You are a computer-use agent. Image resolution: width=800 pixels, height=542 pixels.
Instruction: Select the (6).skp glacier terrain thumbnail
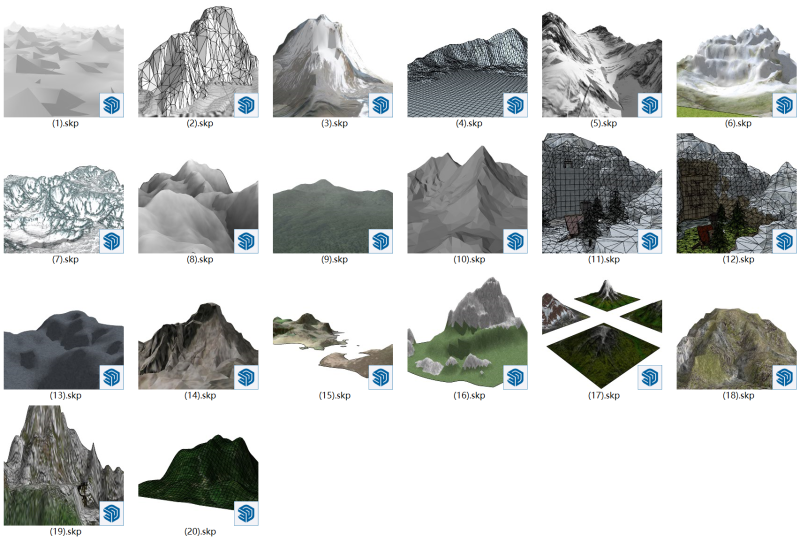pyautogui.click(x=737, y=70)
